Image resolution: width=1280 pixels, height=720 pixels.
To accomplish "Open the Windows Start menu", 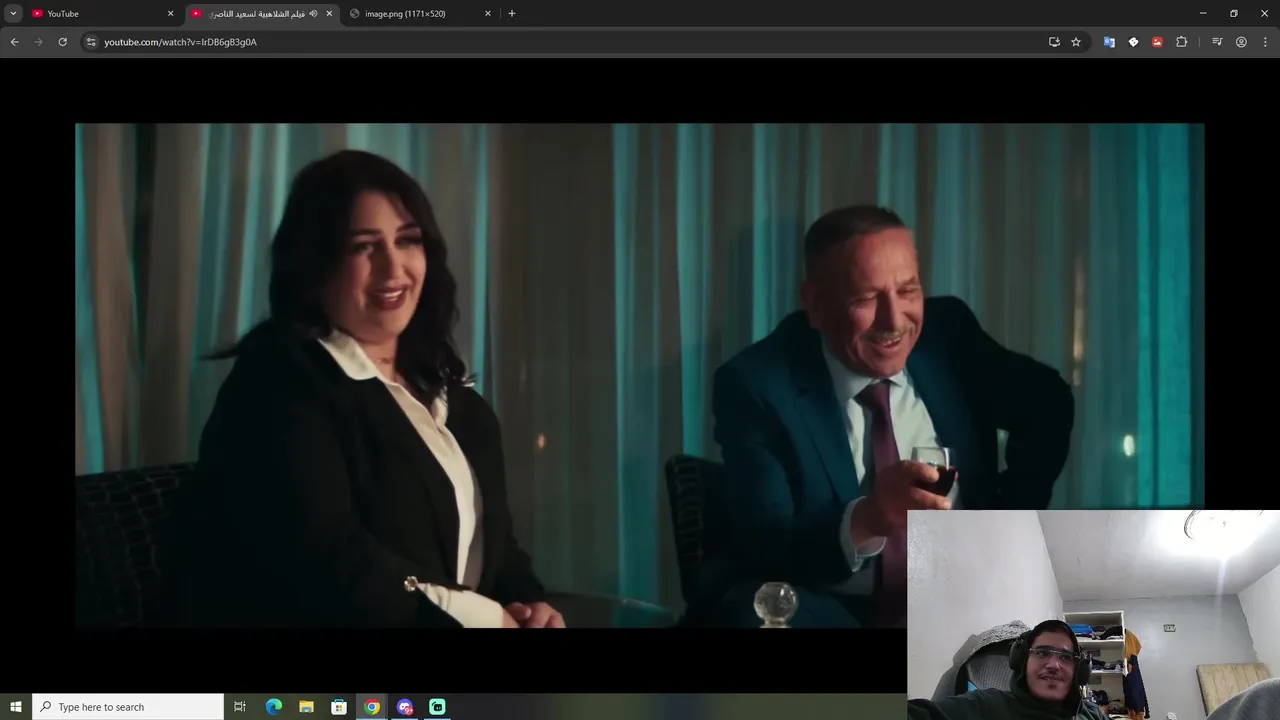I will (16, 707).
